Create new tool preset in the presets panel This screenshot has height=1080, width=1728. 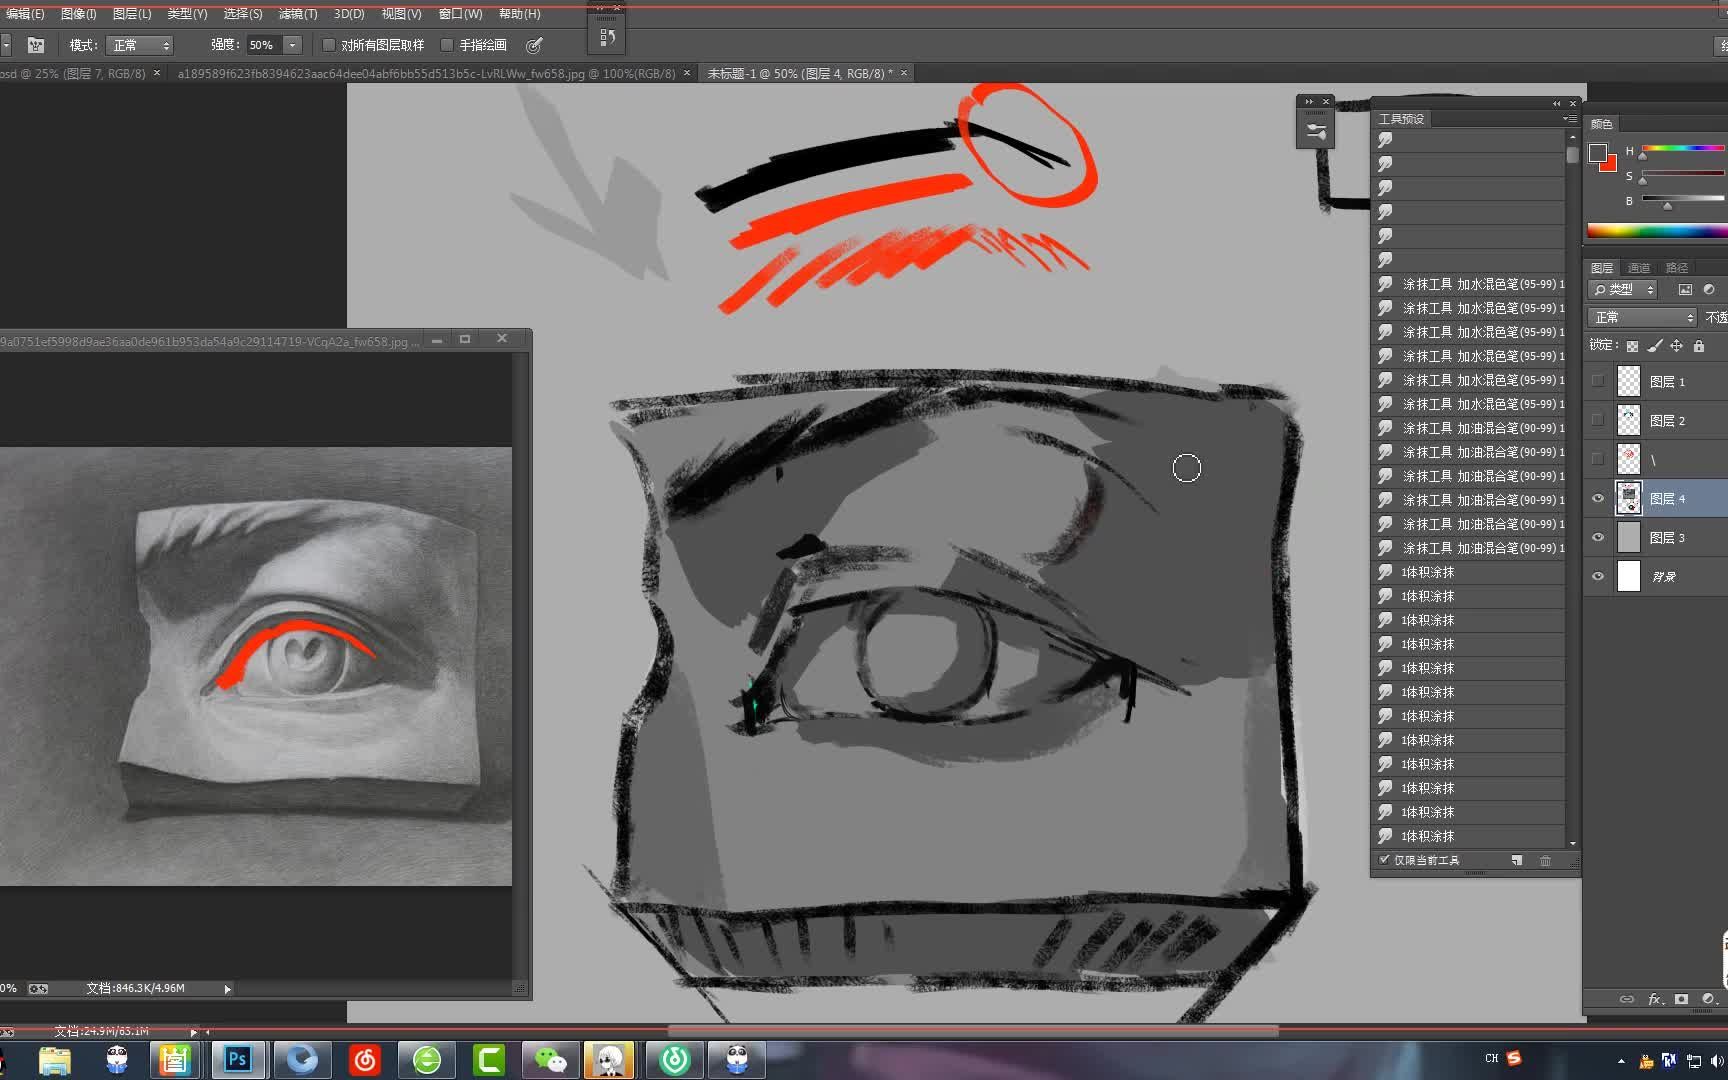pyautogui.click(x=1517, y=860)
